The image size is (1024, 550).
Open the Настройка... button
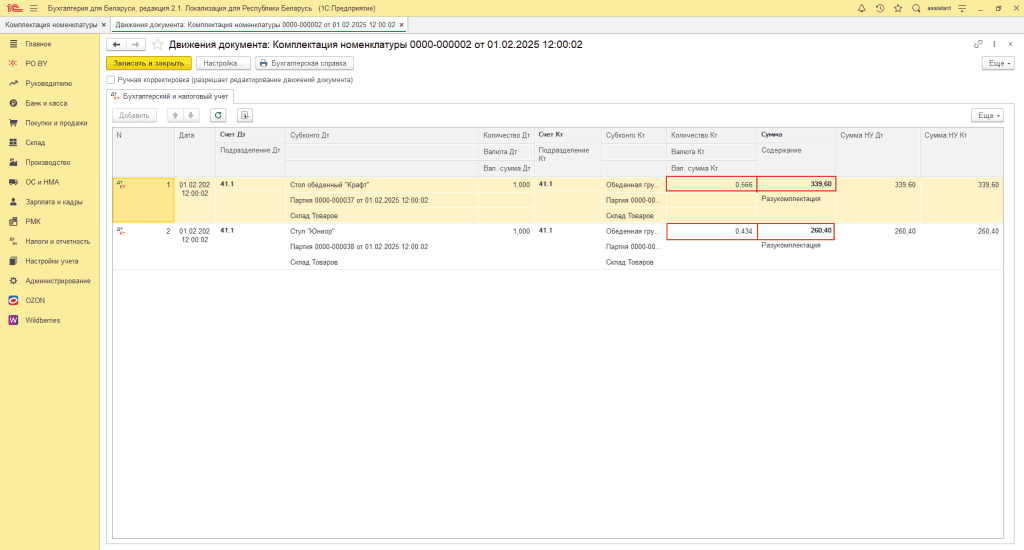coord(222,63)
